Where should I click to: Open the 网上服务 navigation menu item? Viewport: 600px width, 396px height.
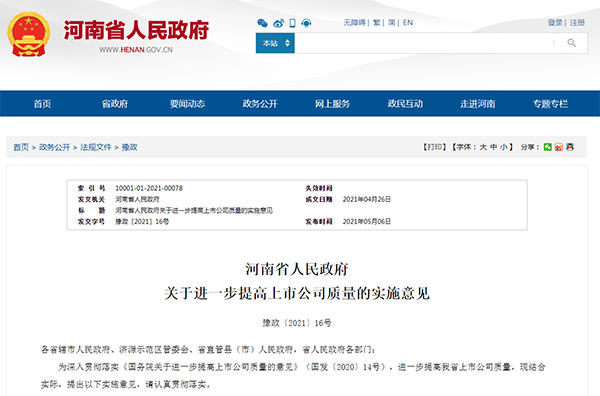[333, 104]
